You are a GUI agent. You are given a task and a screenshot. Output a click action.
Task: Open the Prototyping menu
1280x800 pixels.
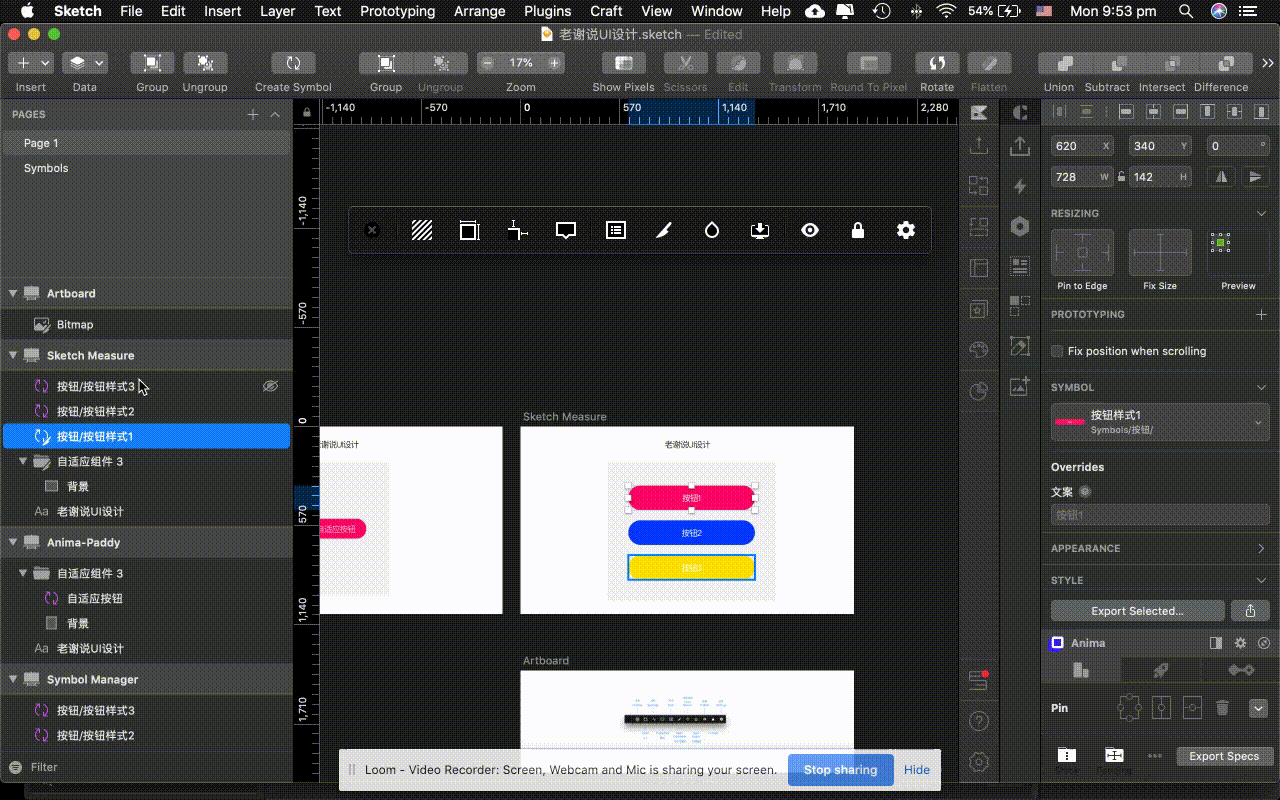[397, 11]
